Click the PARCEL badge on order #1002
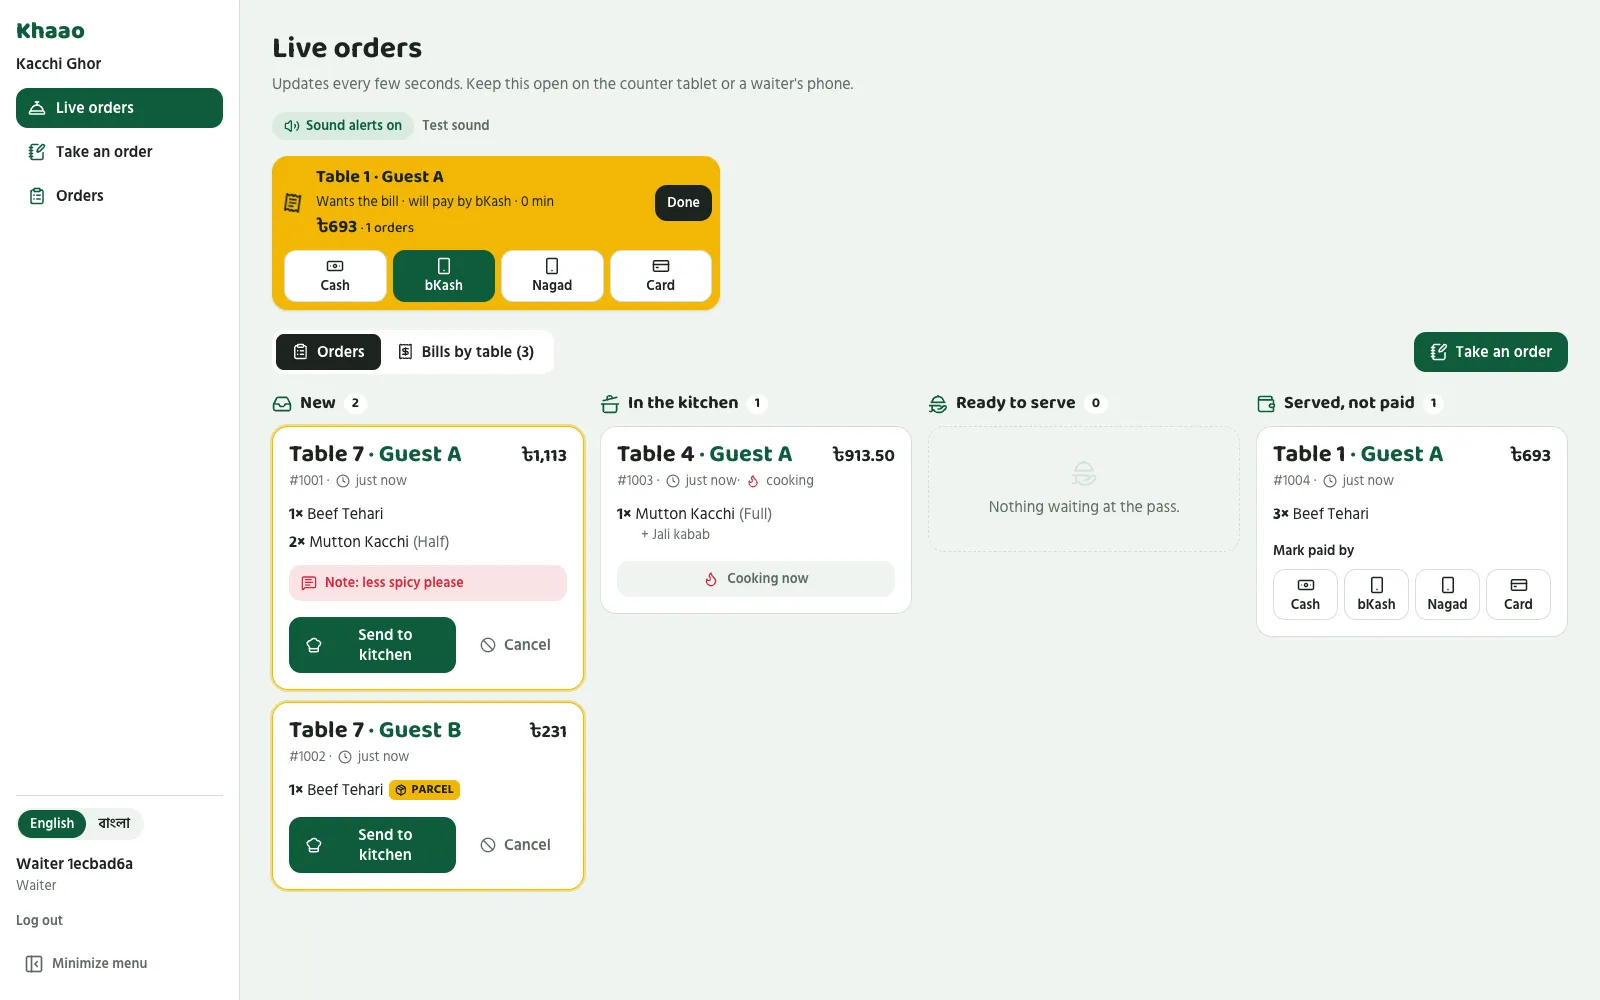Screen dimensions: 1600x1000 coord(425,790)
